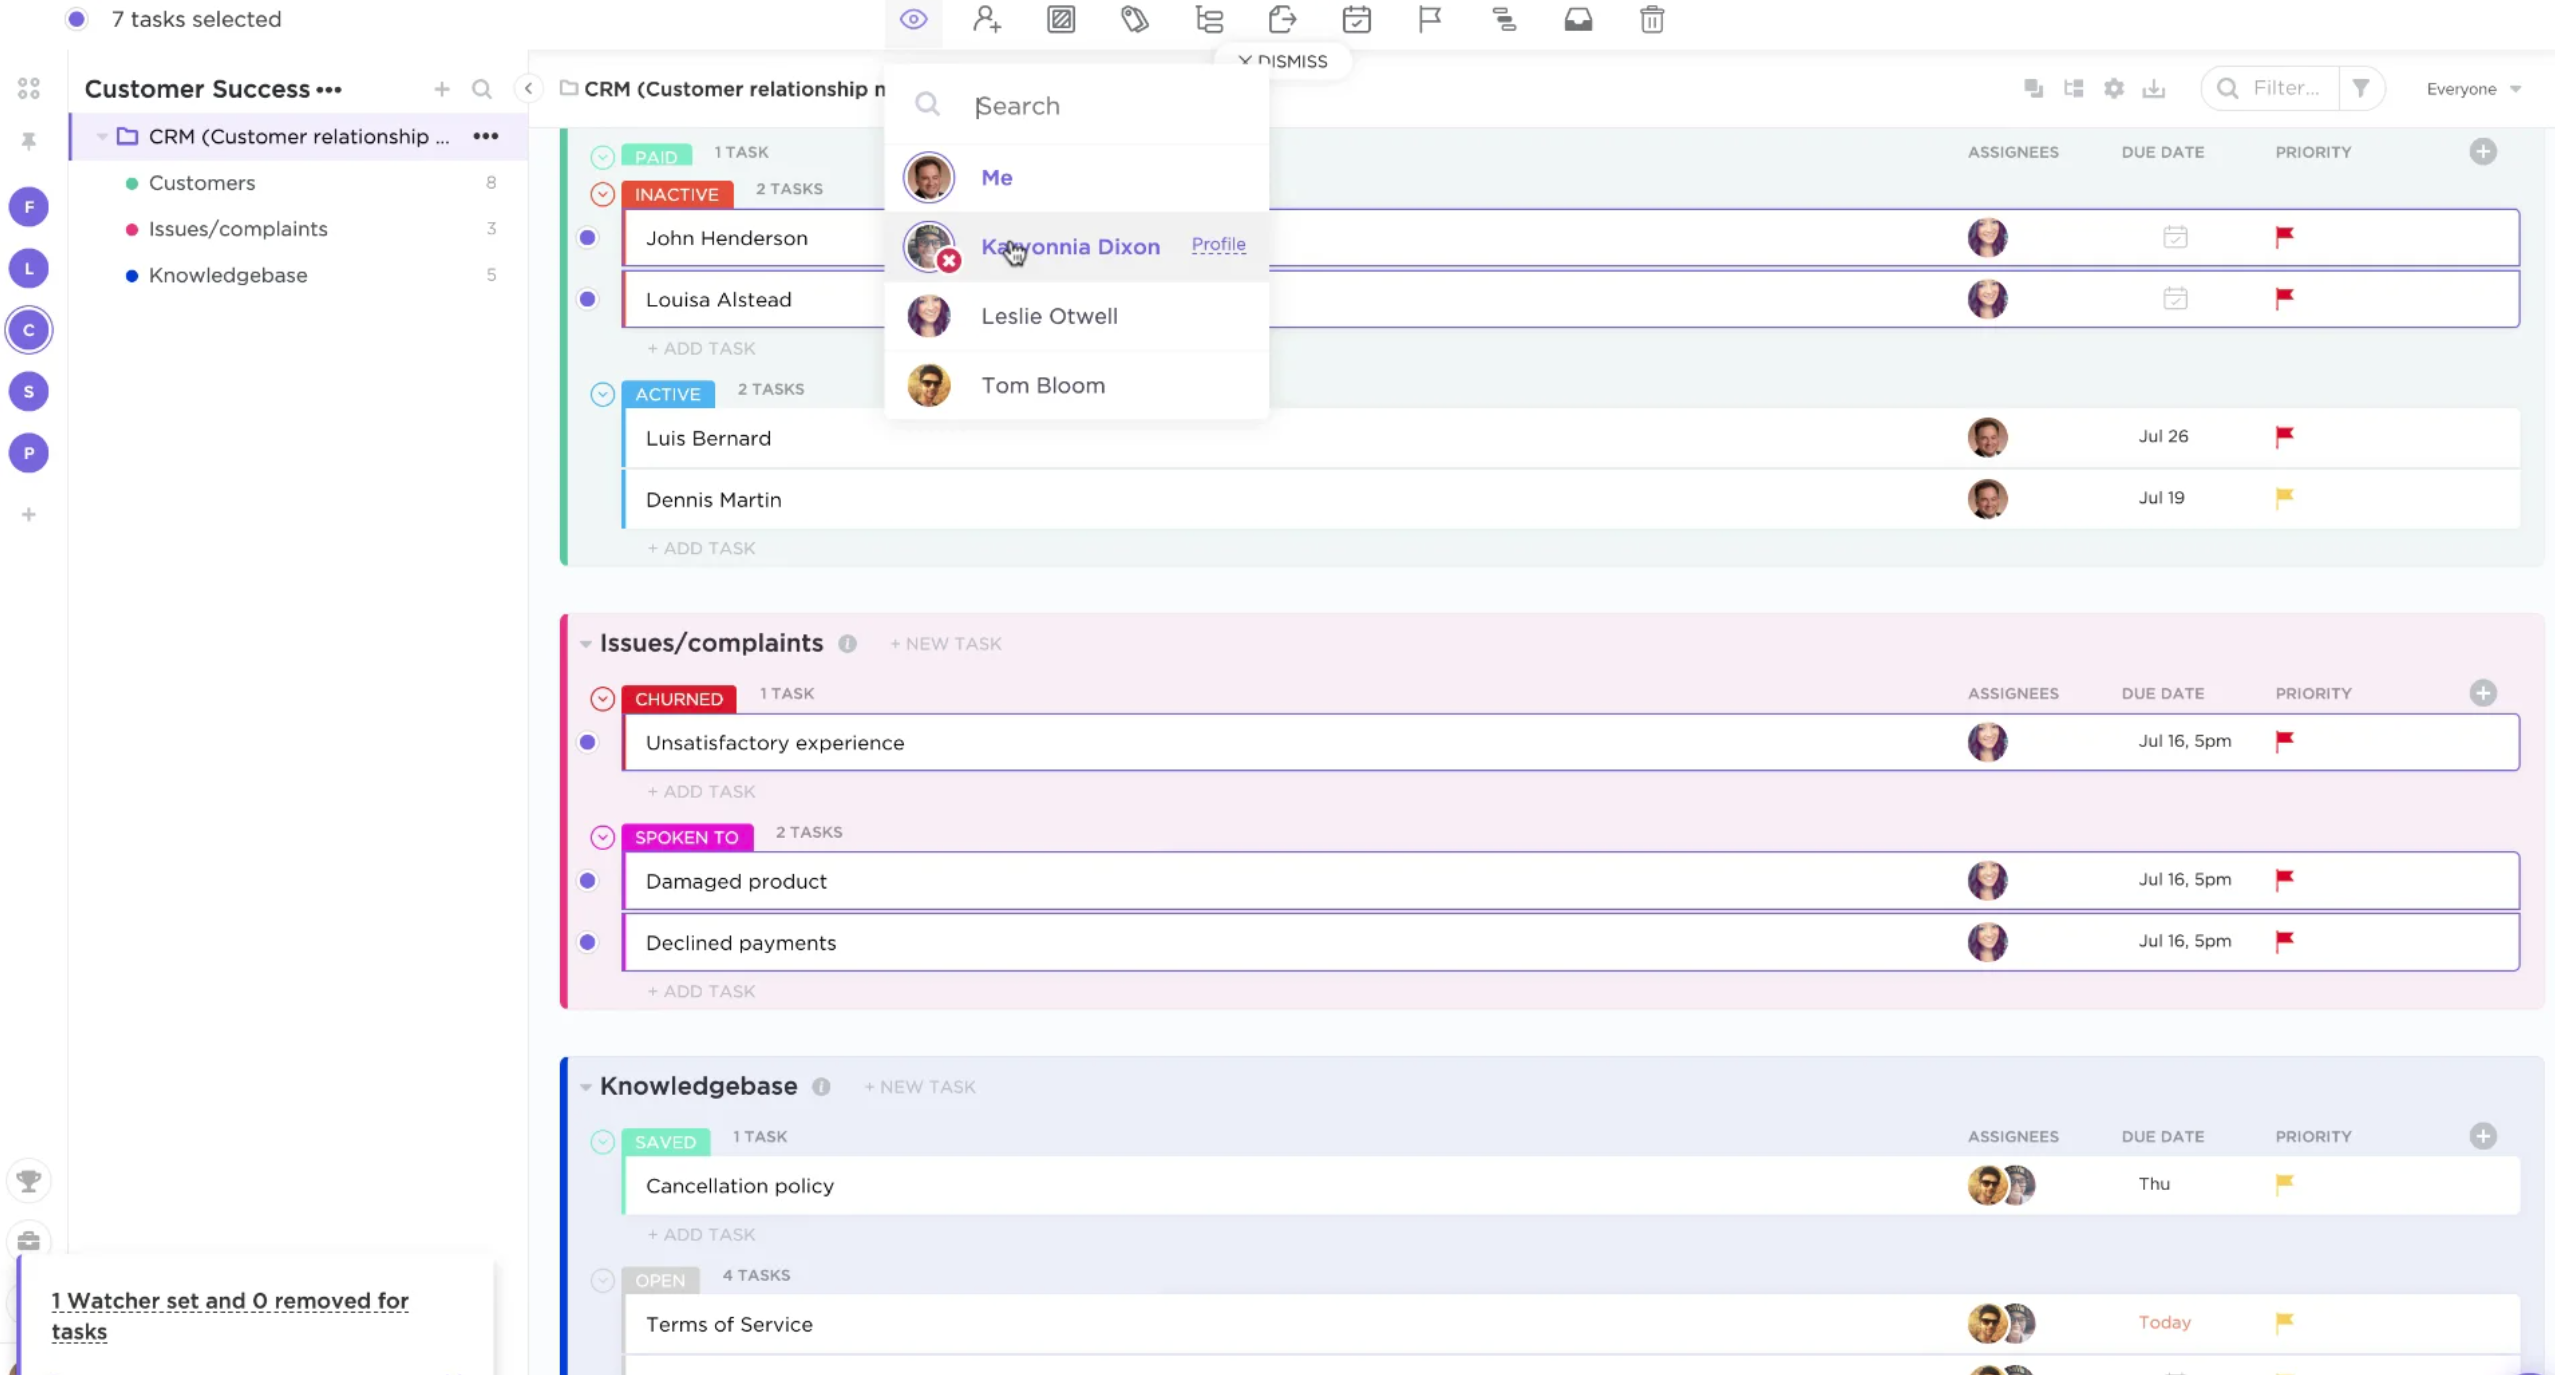Click the trophy icon in left sidebar

tap(29, 1181)
